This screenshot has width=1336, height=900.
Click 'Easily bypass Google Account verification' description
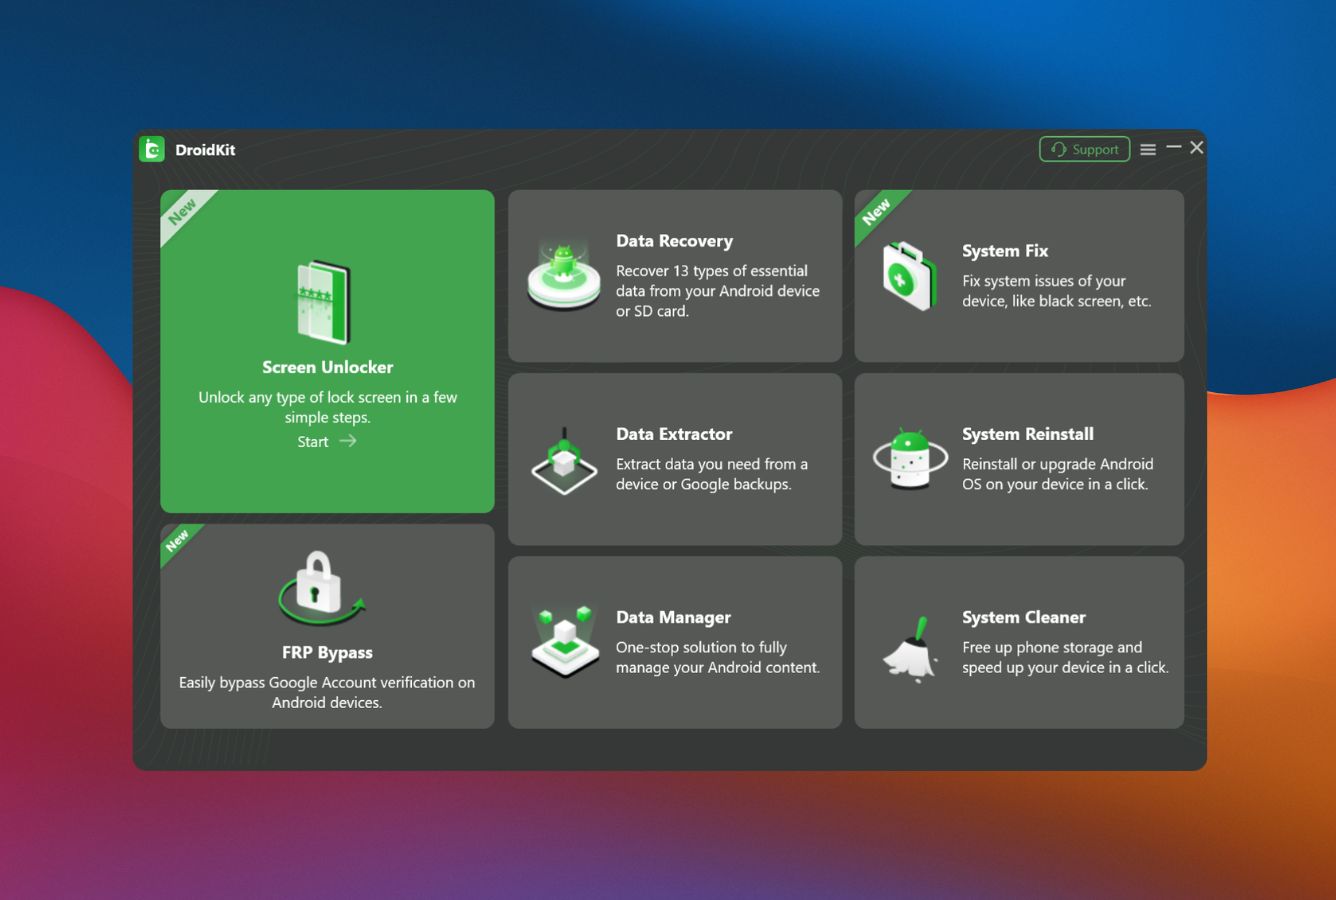click(x=327, y=692)
